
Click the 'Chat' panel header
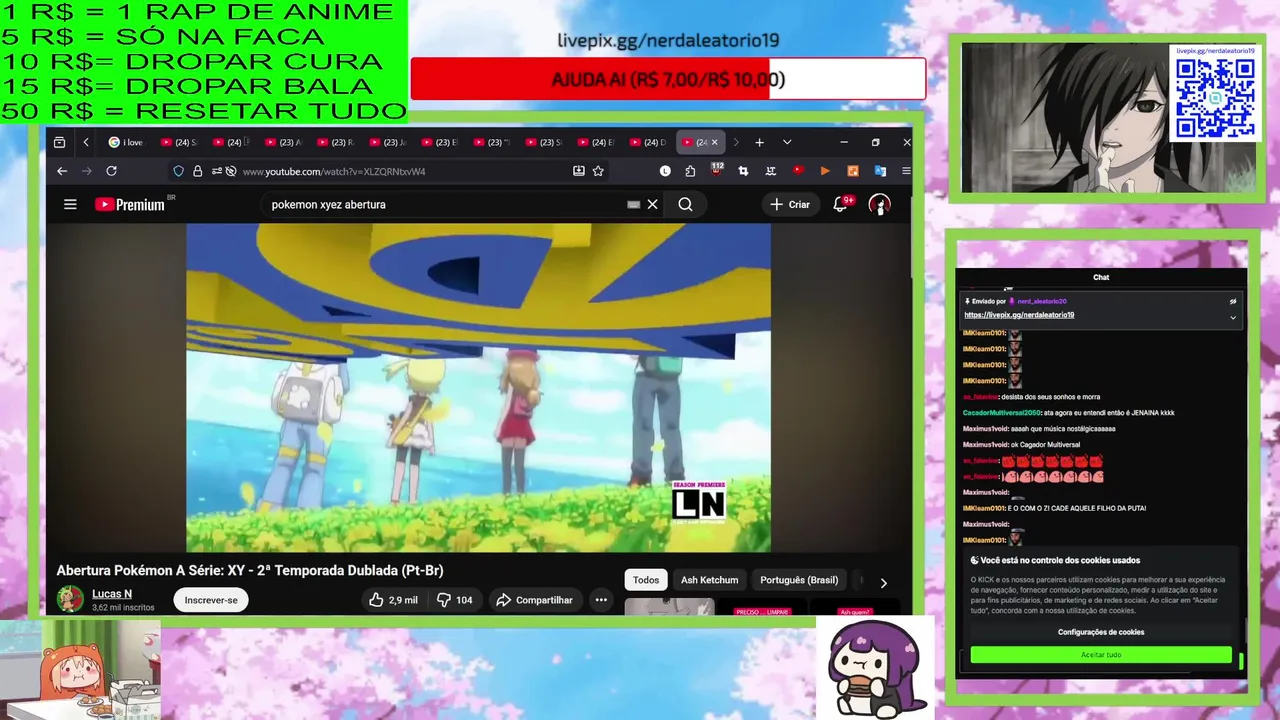(x=1101, y=277)
